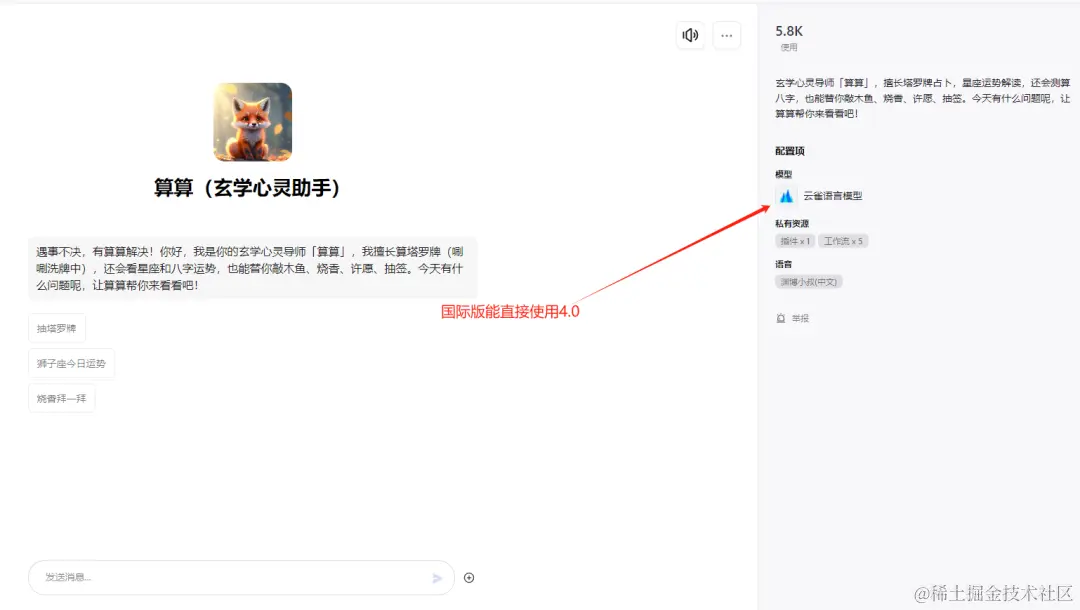
Task: Click the circled plus icon beside input box
Action: pos(469,577)
